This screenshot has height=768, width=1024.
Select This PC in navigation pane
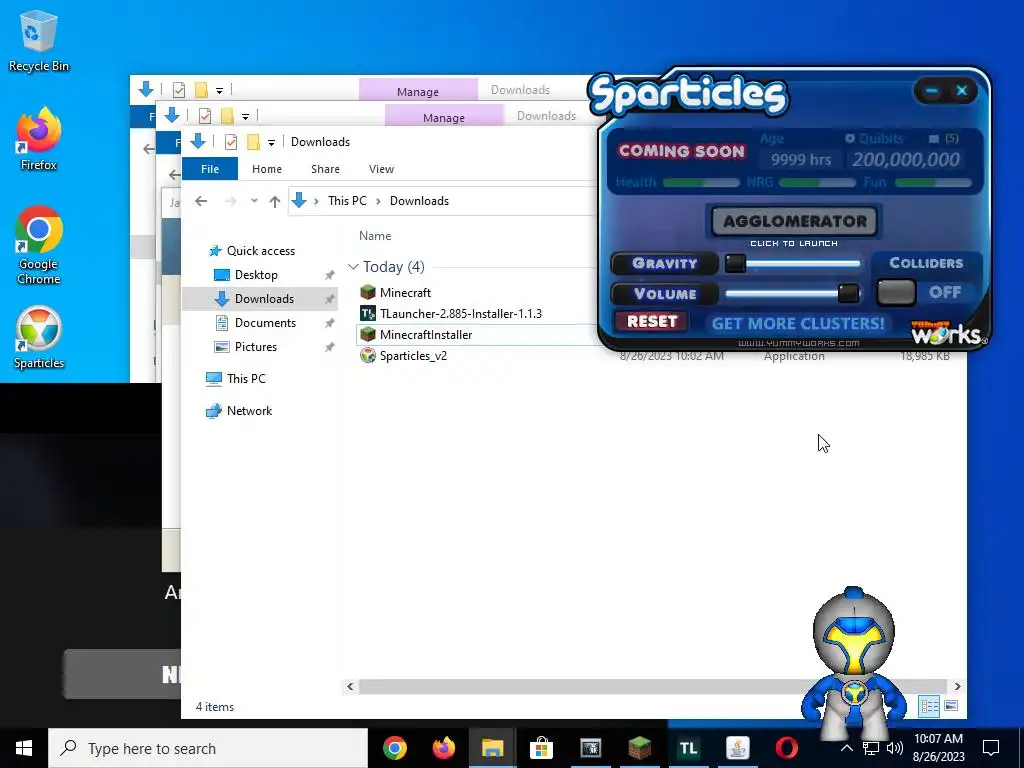(x=246, y=379)
